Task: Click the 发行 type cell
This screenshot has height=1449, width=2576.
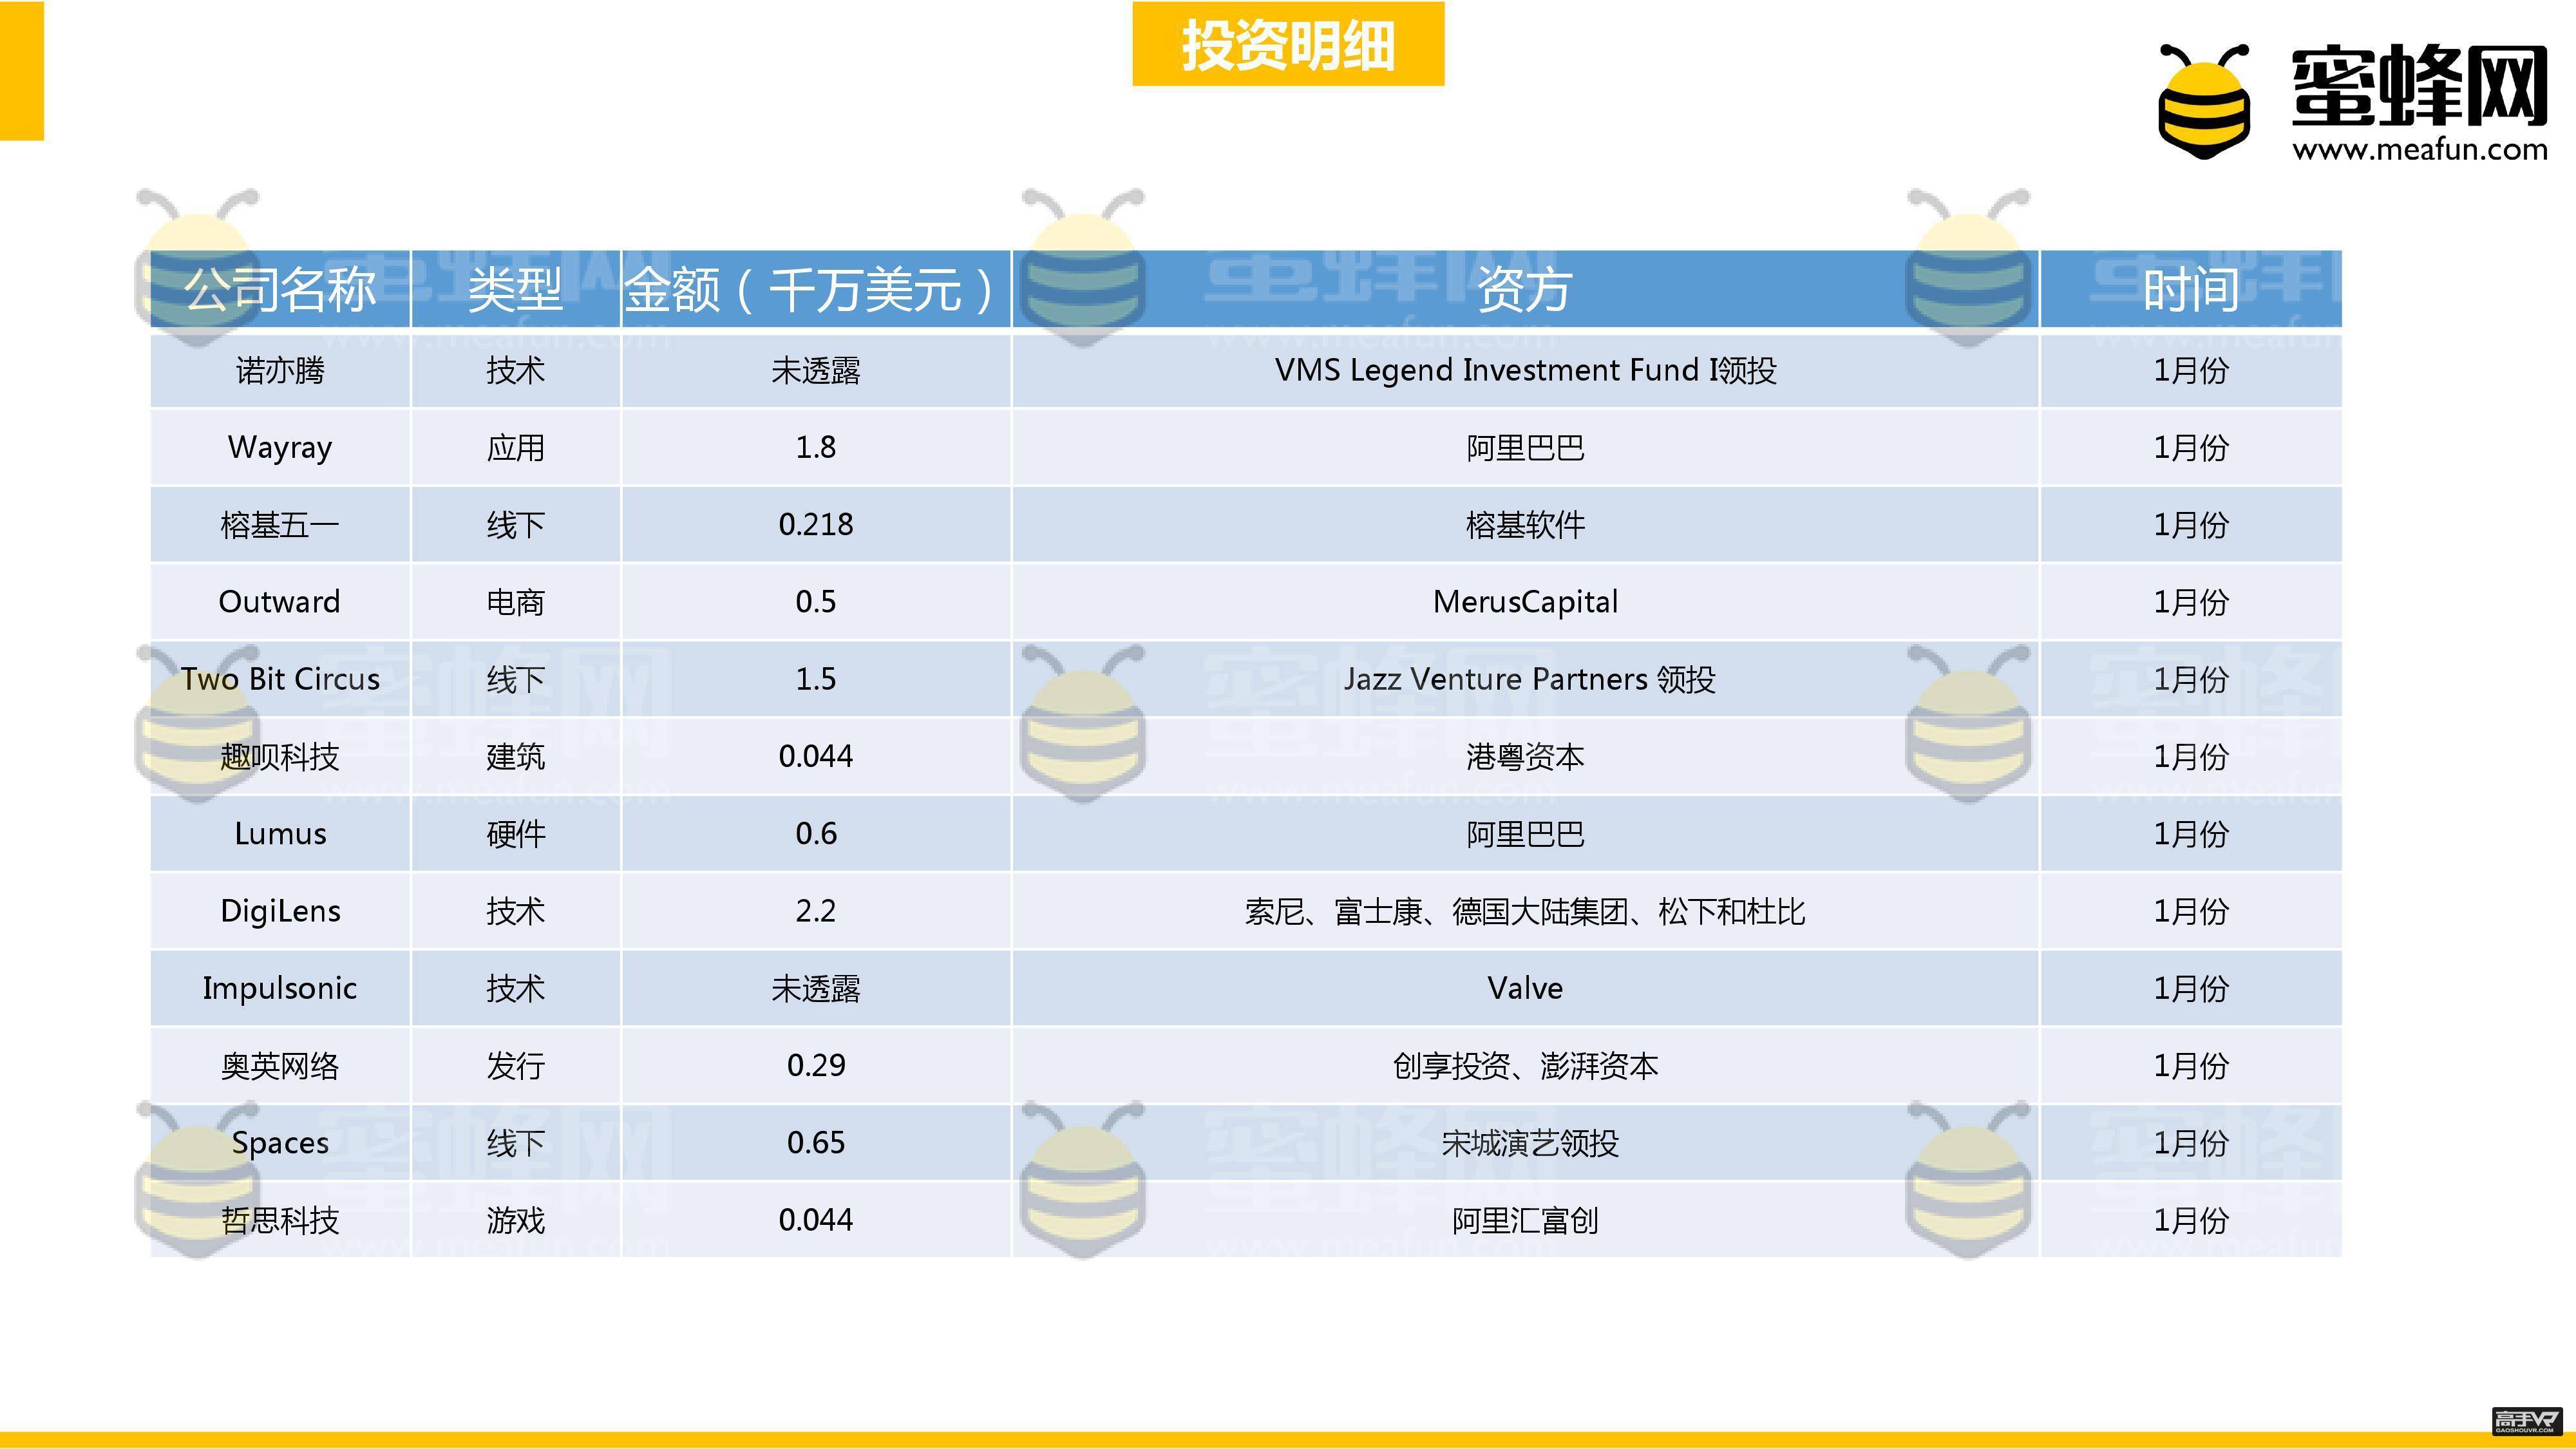Action: (x=515, y=1066)
